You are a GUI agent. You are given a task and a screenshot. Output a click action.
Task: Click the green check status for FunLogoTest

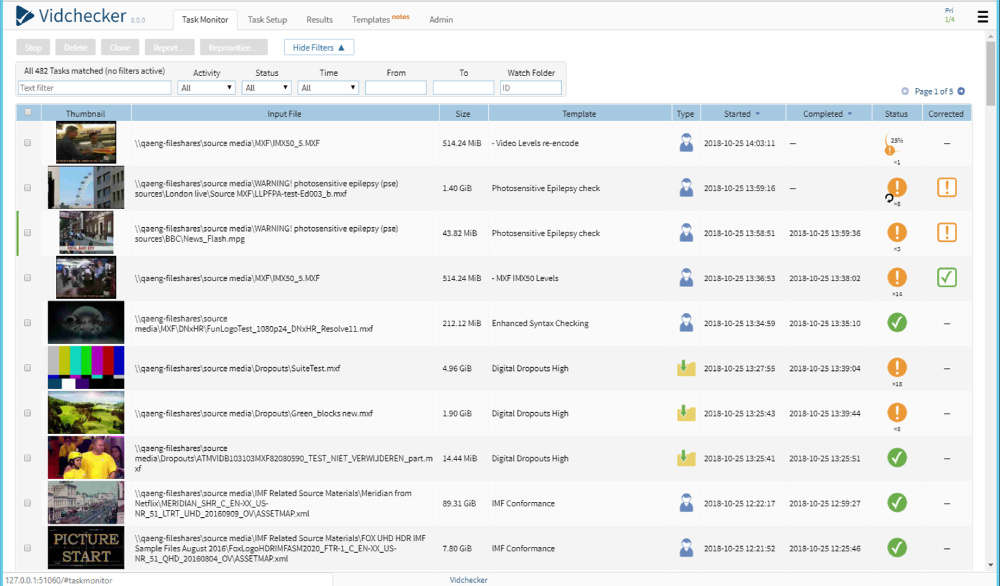tap(897, 322)
